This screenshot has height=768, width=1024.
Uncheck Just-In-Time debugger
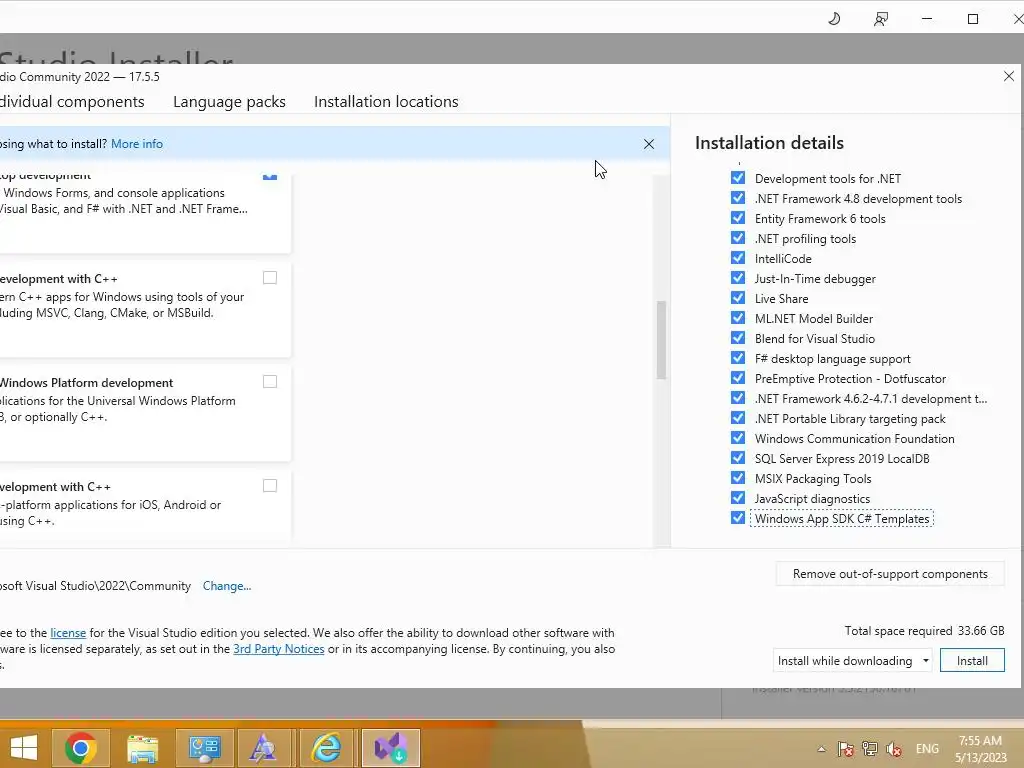point(738,278)
